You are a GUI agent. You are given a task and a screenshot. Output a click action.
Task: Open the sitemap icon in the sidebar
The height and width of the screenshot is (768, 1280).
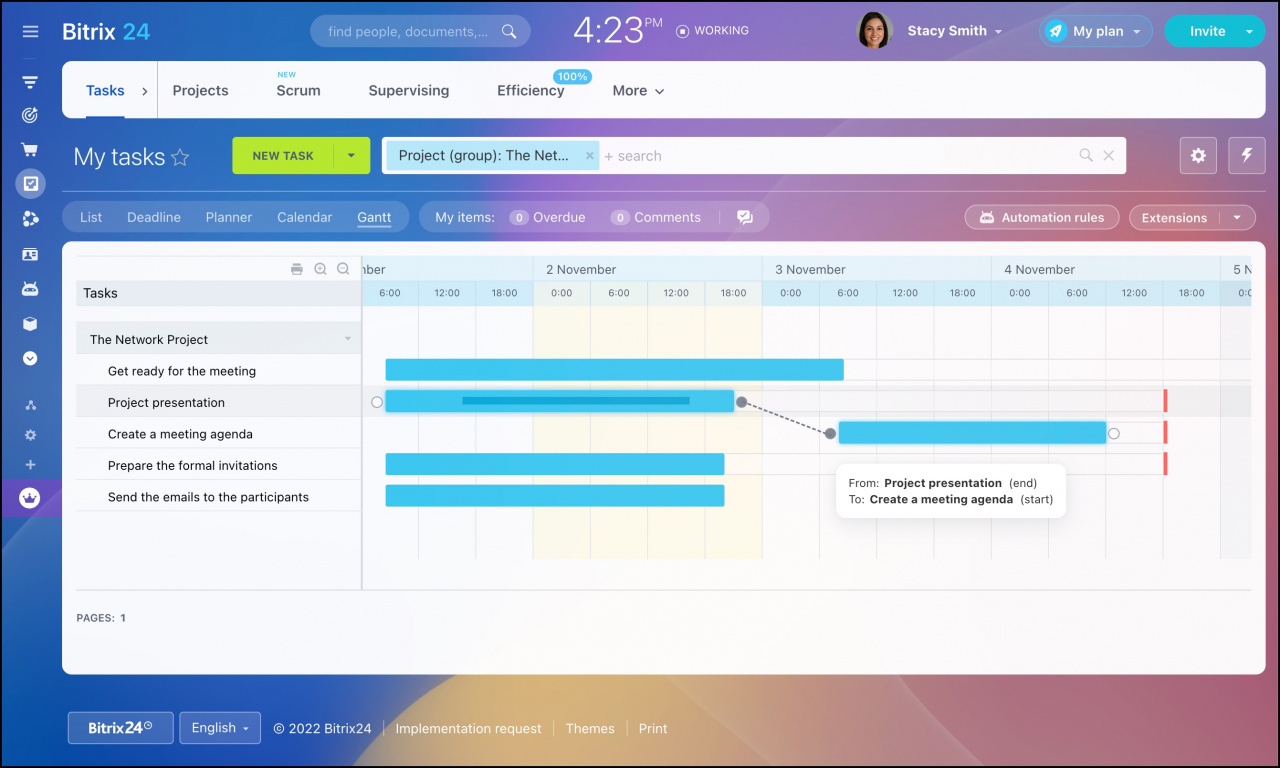click(30, 405)
